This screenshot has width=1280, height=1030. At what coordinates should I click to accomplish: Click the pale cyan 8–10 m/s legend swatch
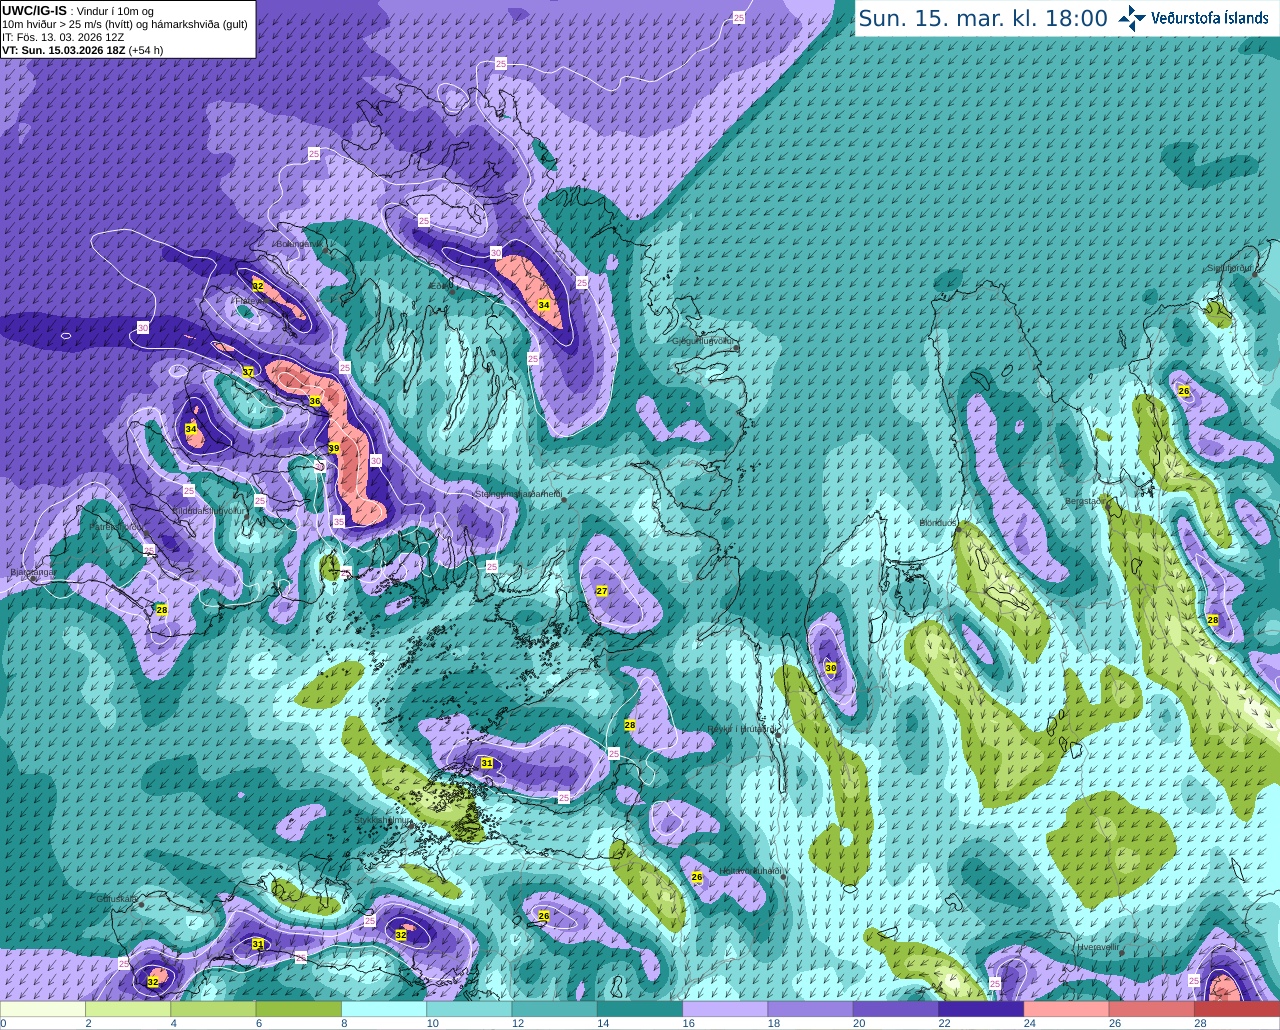[x=384, y=1008]
